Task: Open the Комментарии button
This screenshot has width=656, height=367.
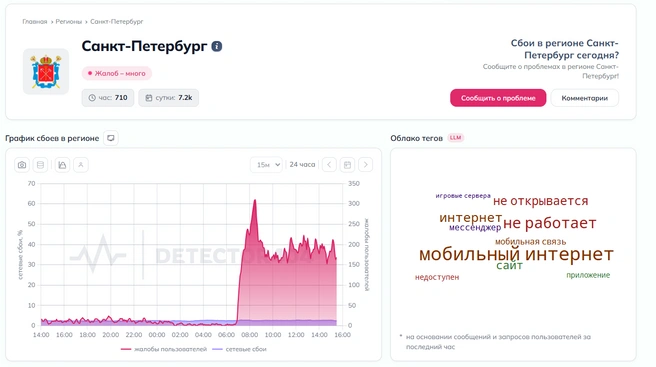Action: coord(584,98)
